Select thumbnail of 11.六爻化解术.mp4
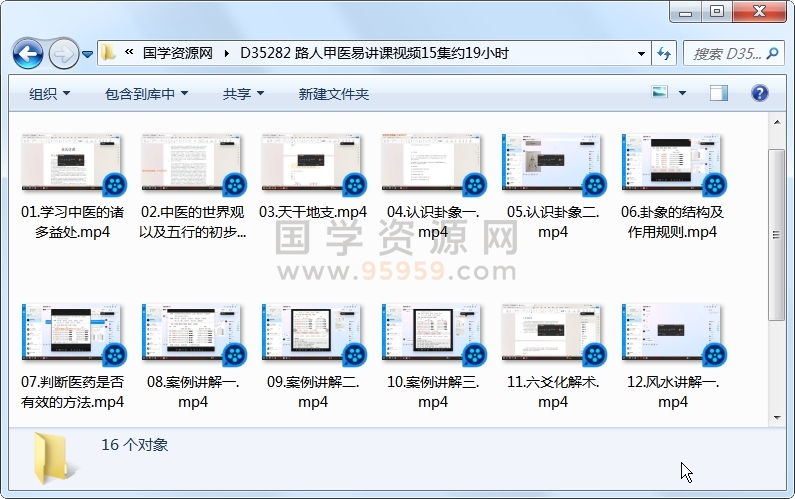 (x=552, y=332)
